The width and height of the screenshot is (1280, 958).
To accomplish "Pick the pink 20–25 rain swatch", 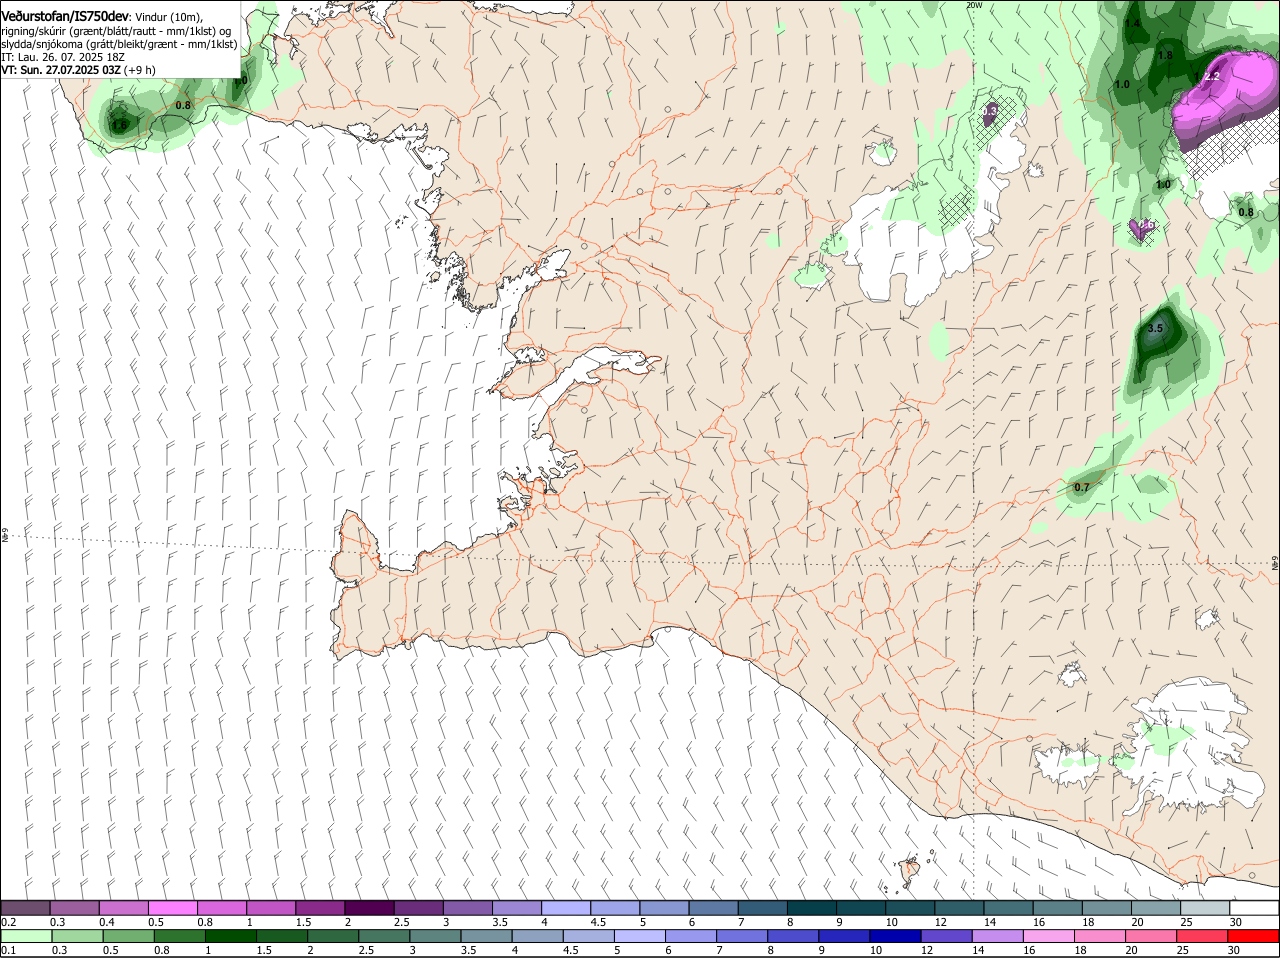I will click(x=1150, y=936).
